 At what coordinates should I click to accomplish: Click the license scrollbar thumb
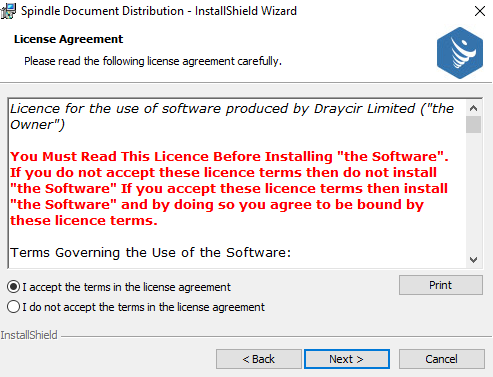(x=473, y=124)
